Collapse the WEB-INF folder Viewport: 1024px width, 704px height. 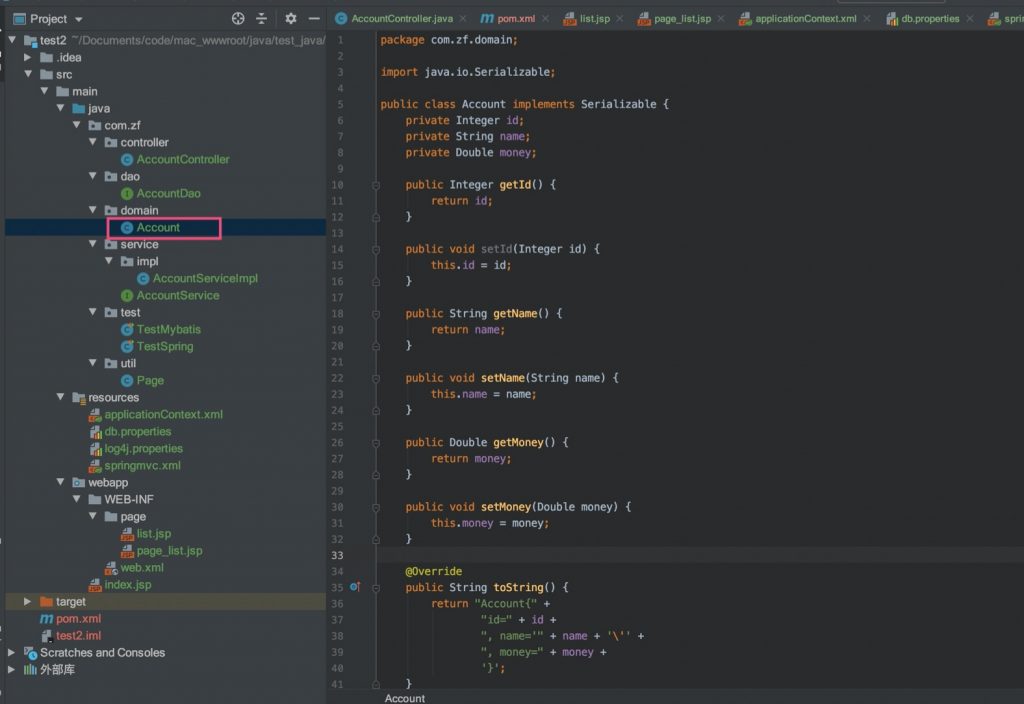pyautogui.click(x=76, y=499)
